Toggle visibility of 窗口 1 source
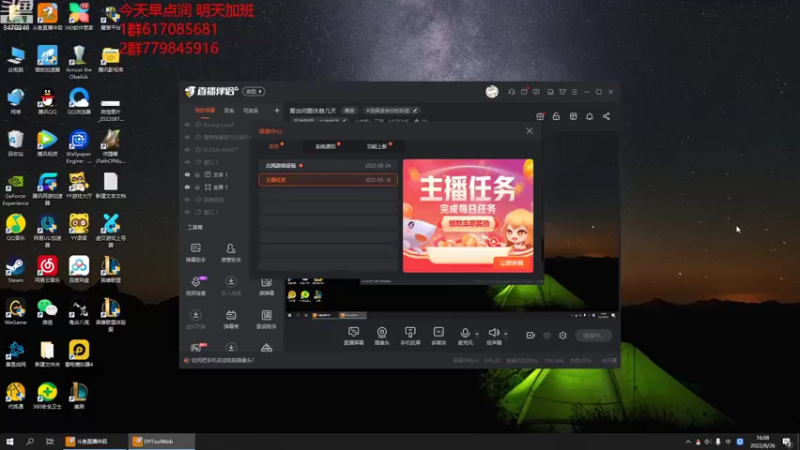800x450 pixels. click(x=187, y=212)
